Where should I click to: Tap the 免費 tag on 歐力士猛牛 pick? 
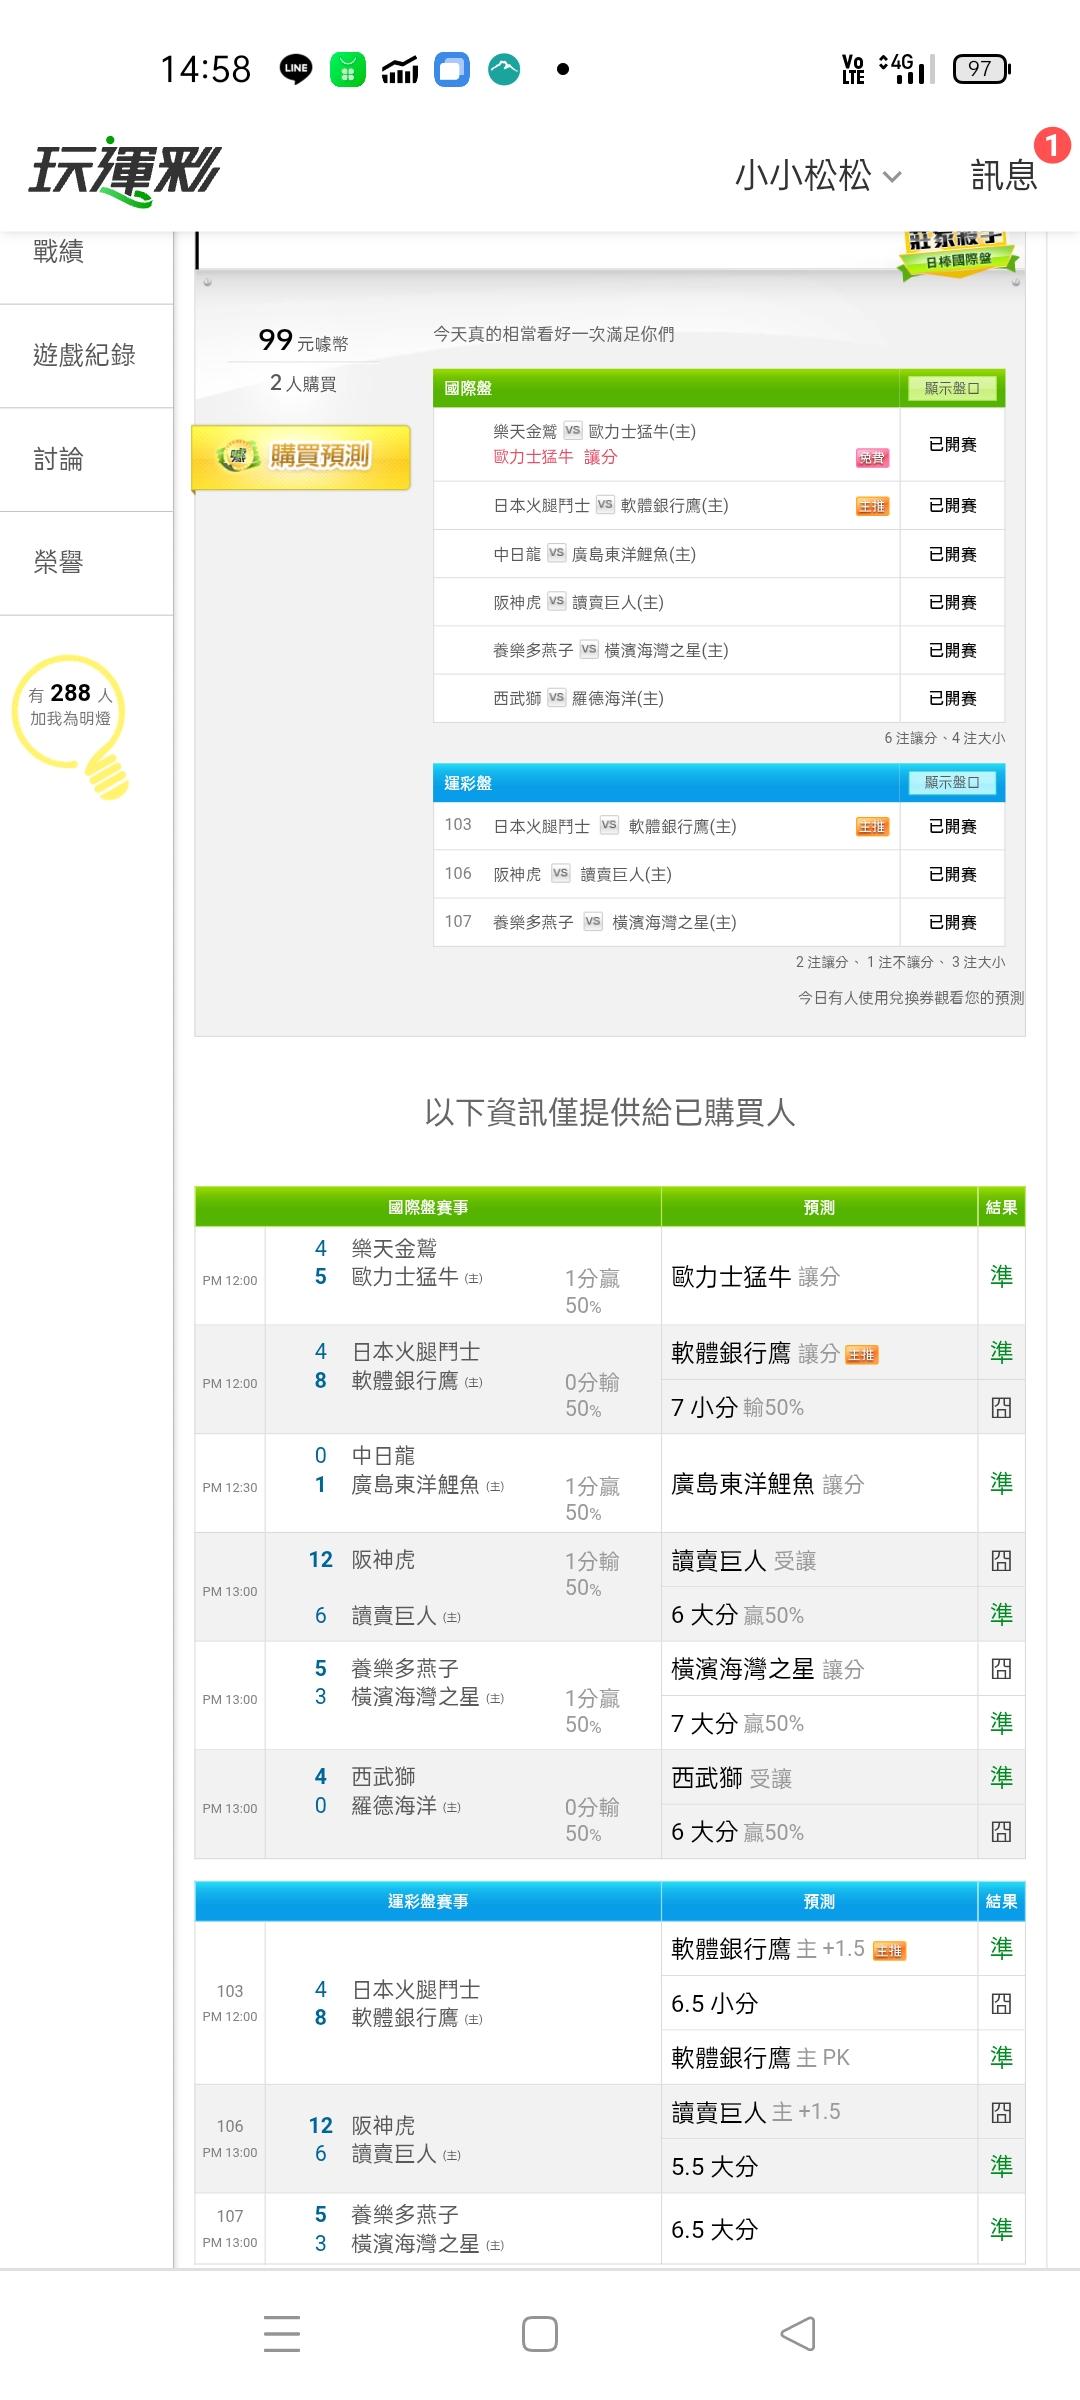point(871,458)
